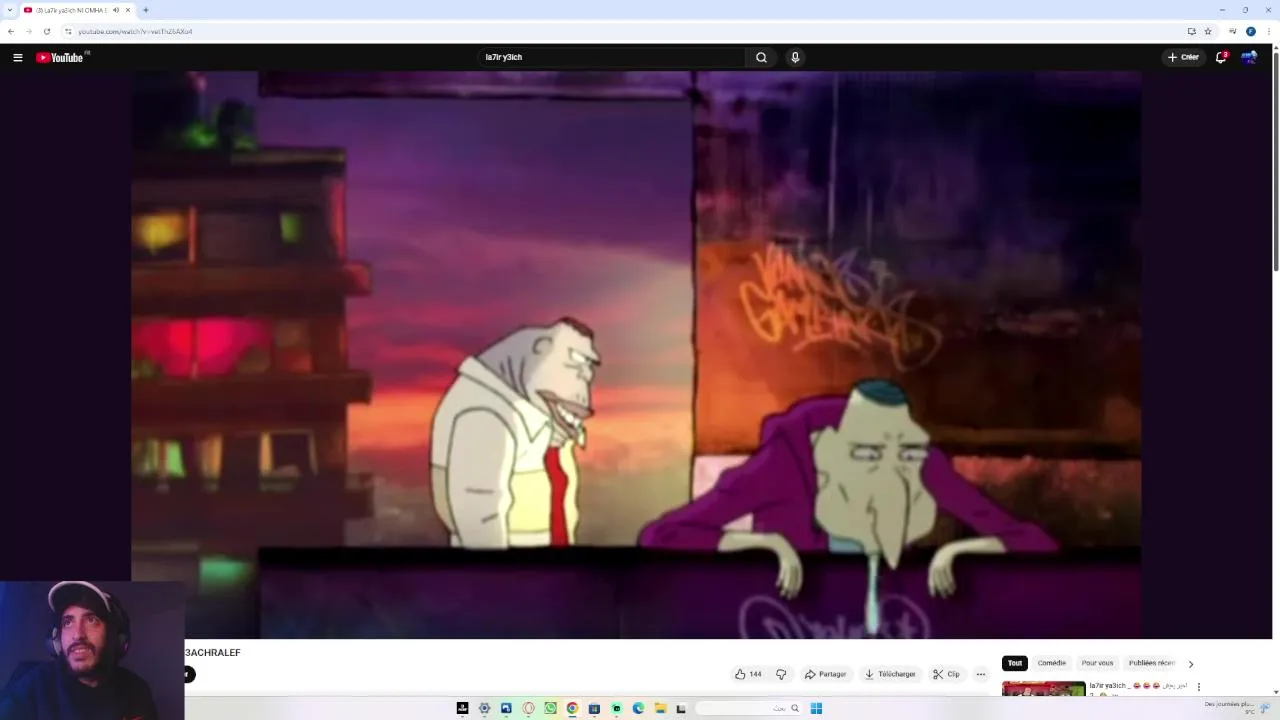The width and height of the screenshot is (1280, 720).
Task: Open WhatsApp from the taskbar
Action: pyautogui.click(x=550, y=708)
